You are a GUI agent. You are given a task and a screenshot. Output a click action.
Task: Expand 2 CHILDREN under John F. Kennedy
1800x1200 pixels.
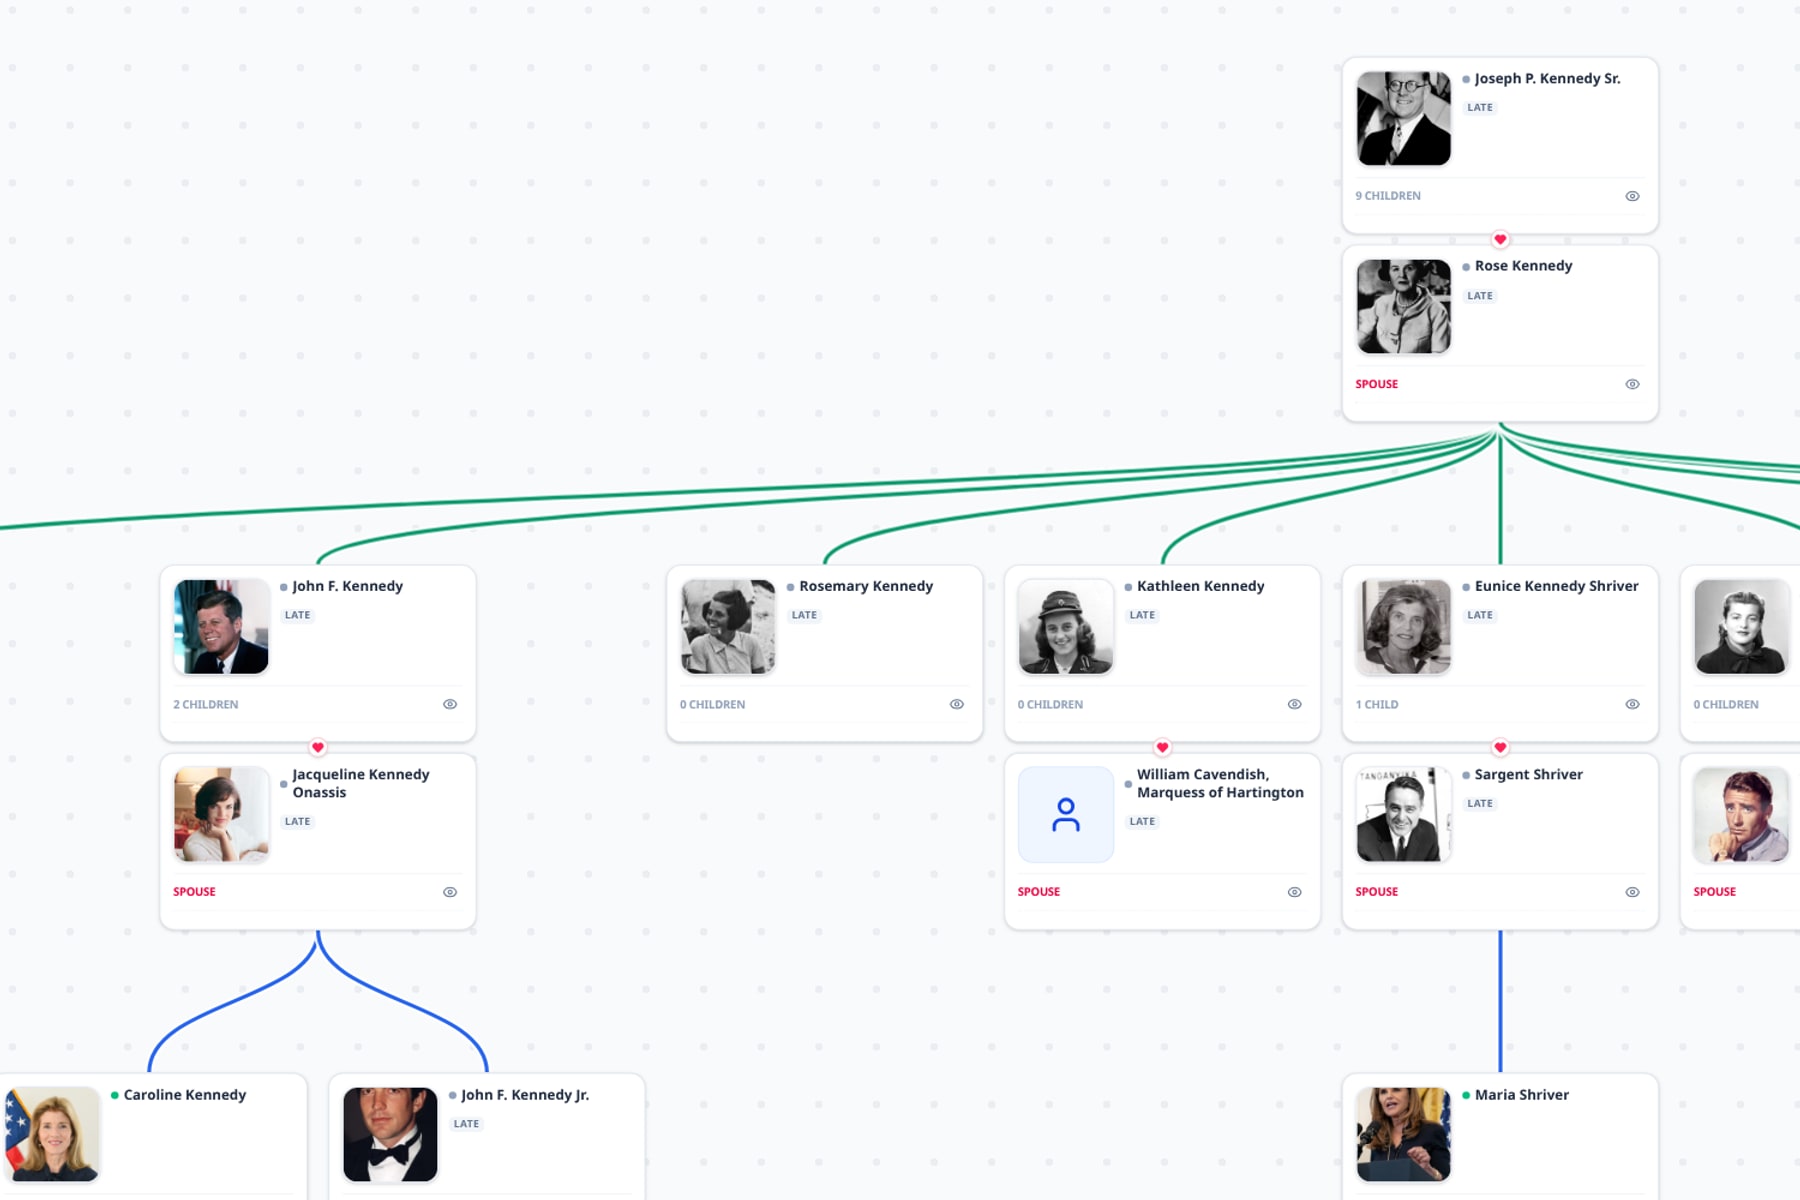pyautogui.click(x=206, y=705)
